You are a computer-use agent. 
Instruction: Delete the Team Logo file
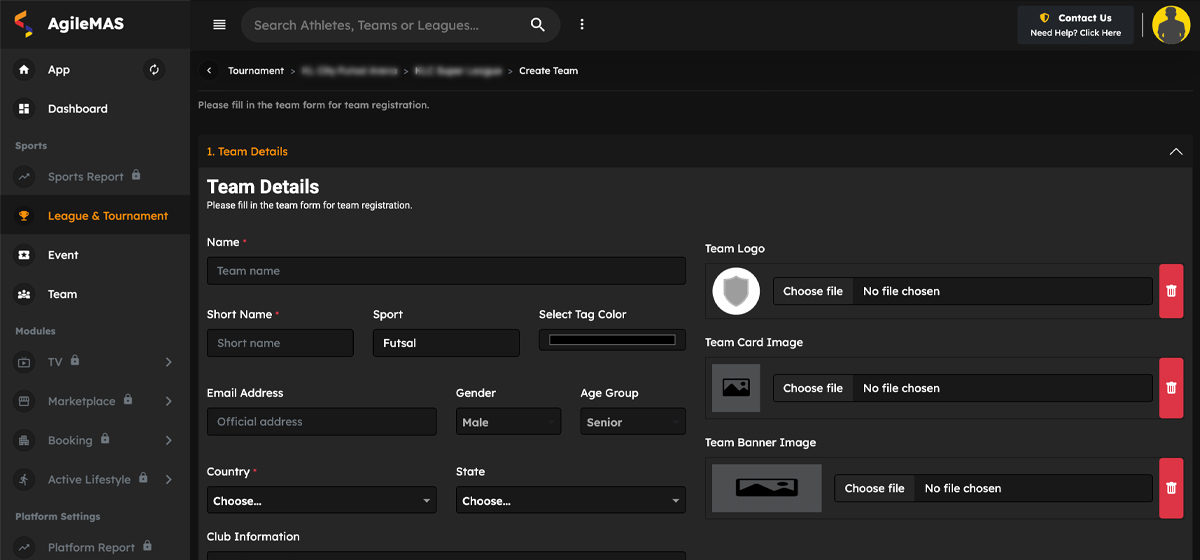pos(1171,291)
